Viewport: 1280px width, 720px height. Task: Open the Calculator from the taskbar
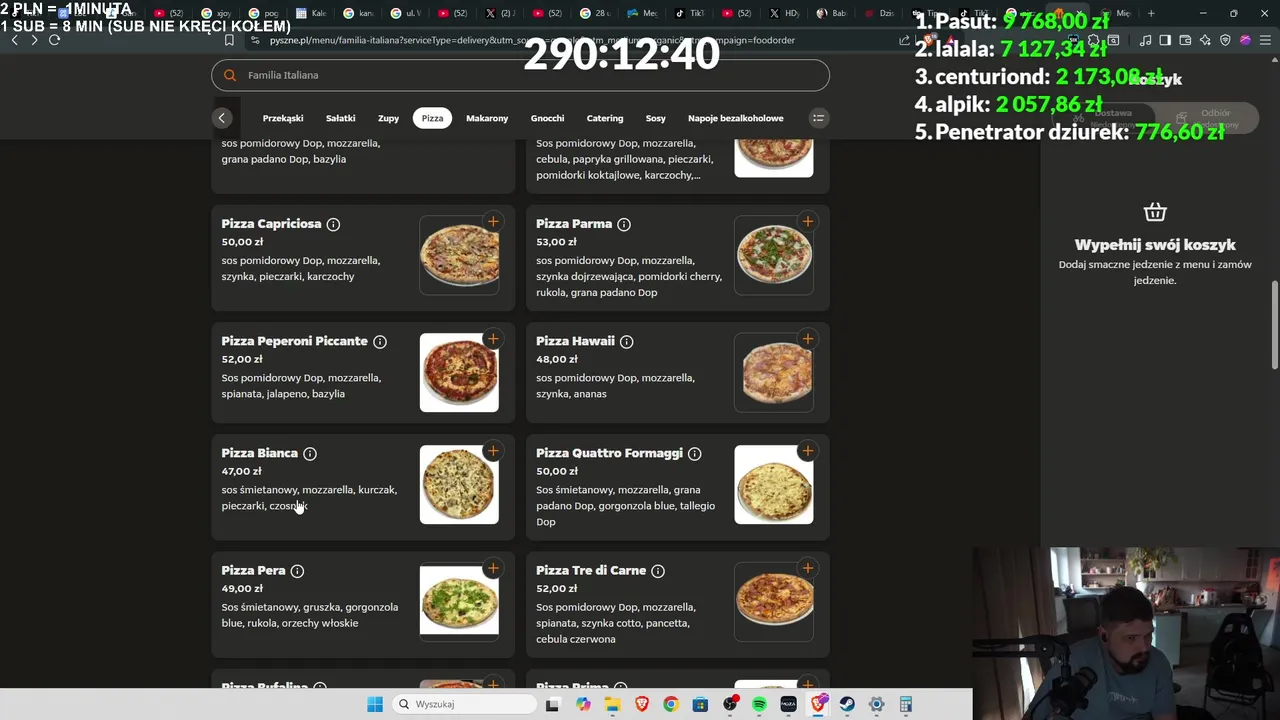click(905, 704)
